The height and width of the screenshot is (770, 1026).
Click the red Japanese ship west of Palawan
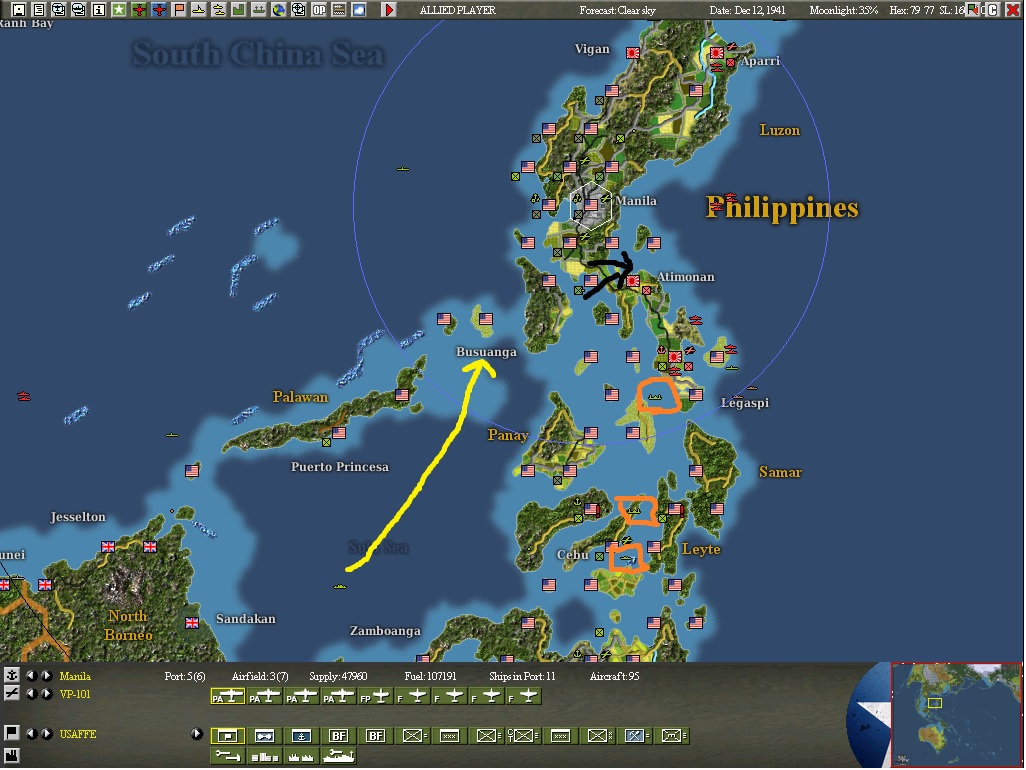click(24, 396)
